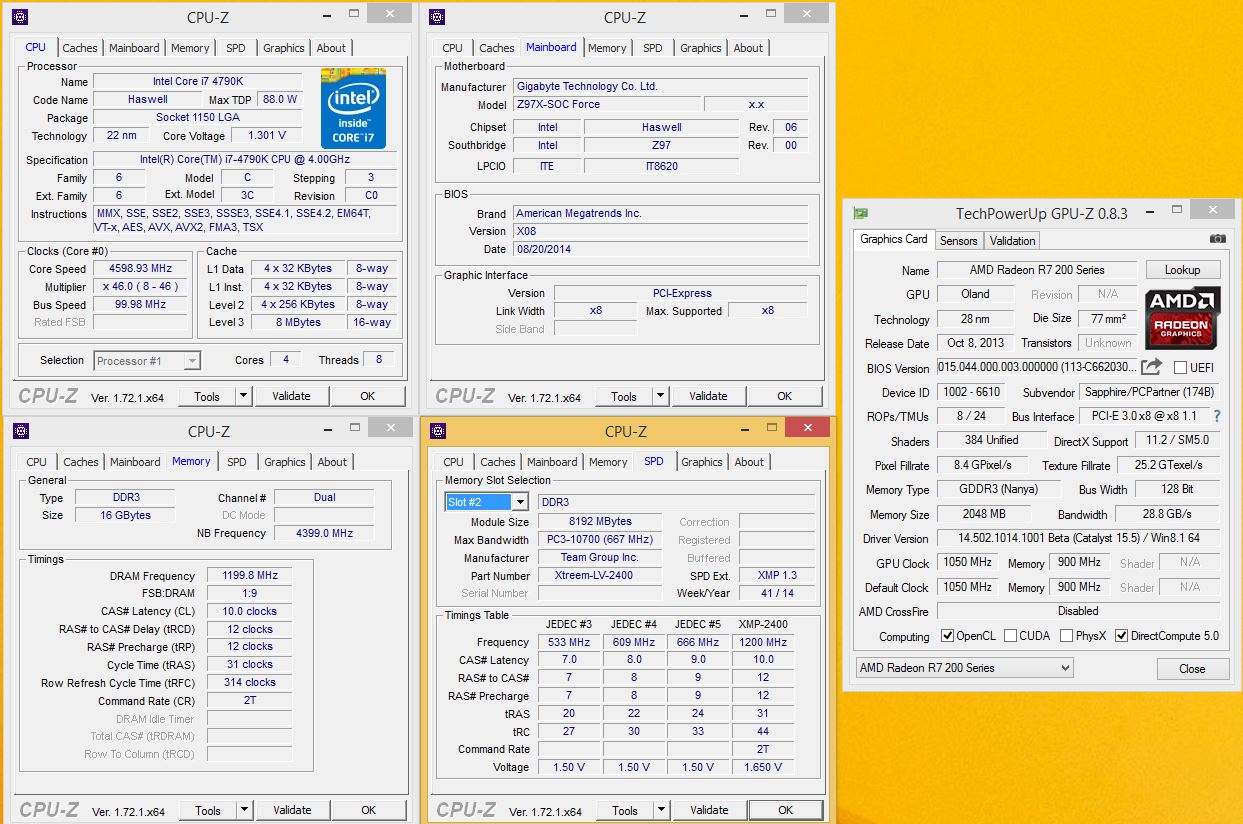This screenshot has width=1243, height=824.
Task: Click the Lookup button in GPU-Z
Action: click(x=1182, y=270)
